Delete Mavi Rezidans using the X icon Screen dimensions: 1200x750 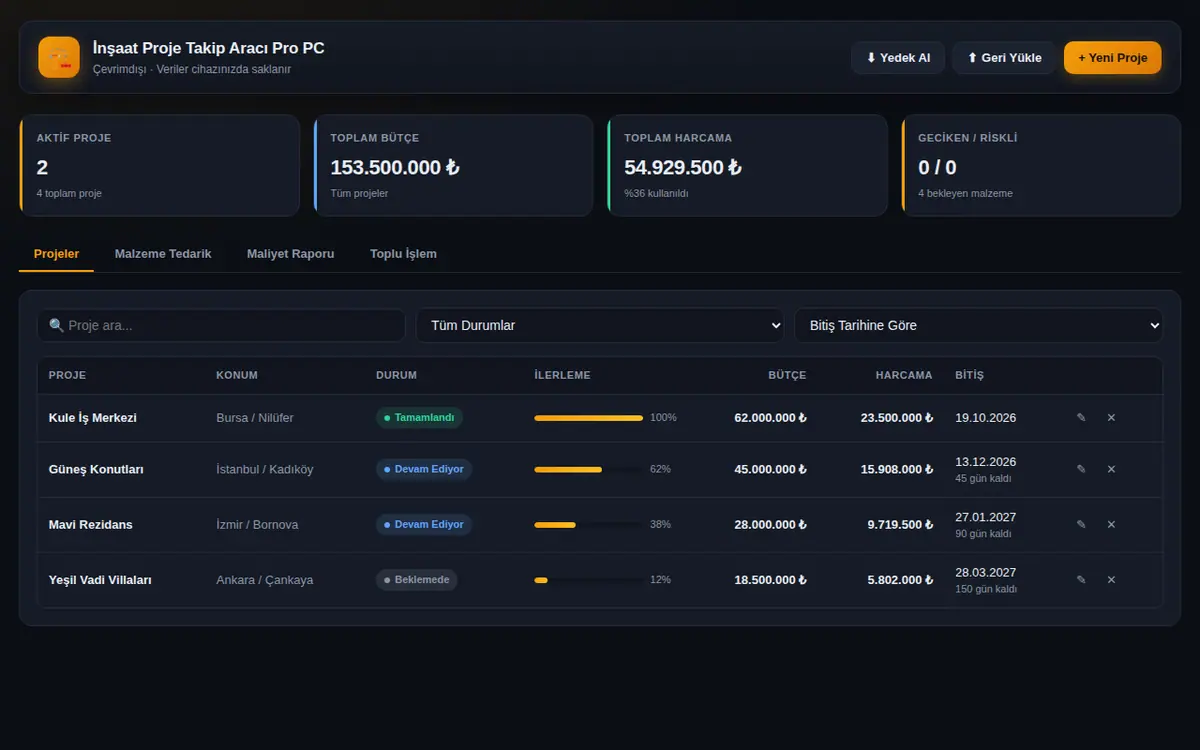[1111, 524]
